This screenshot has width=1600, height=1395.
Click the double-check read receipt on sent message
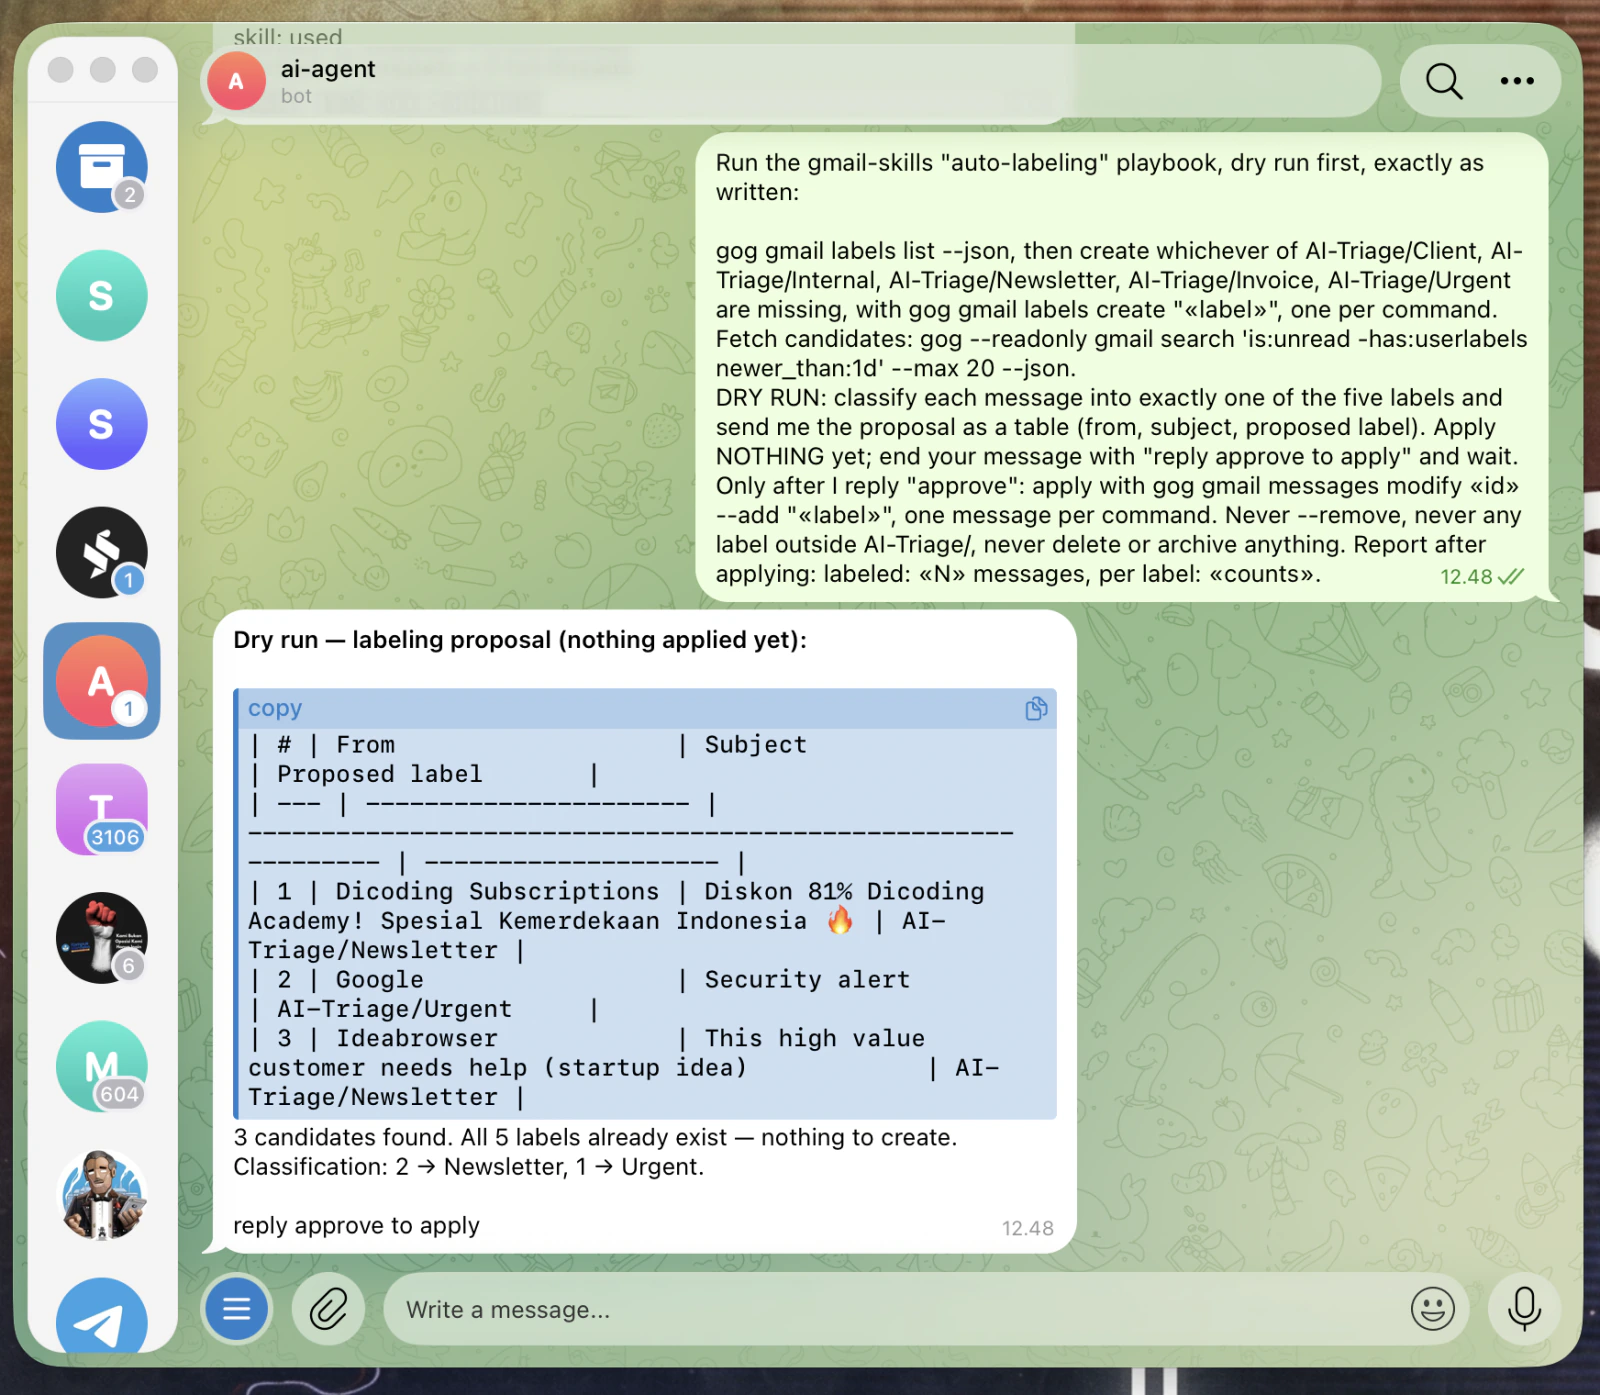[1511, 576]
